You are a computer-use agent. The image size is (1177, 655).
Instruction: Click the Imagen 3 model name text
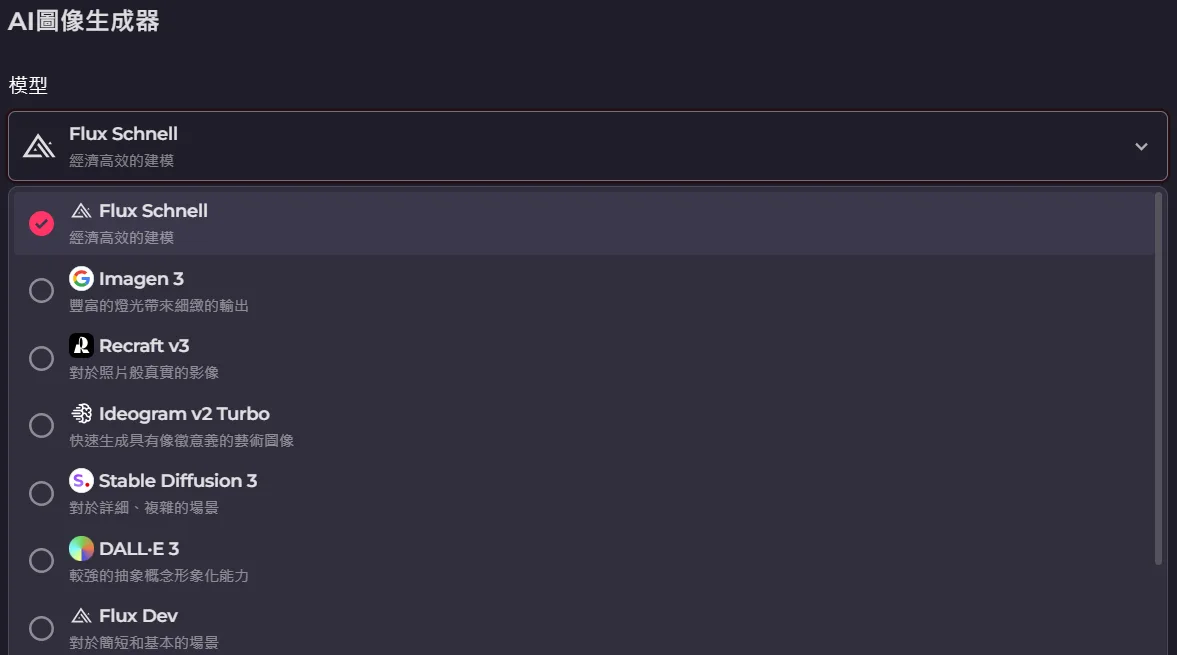point(141,279)
